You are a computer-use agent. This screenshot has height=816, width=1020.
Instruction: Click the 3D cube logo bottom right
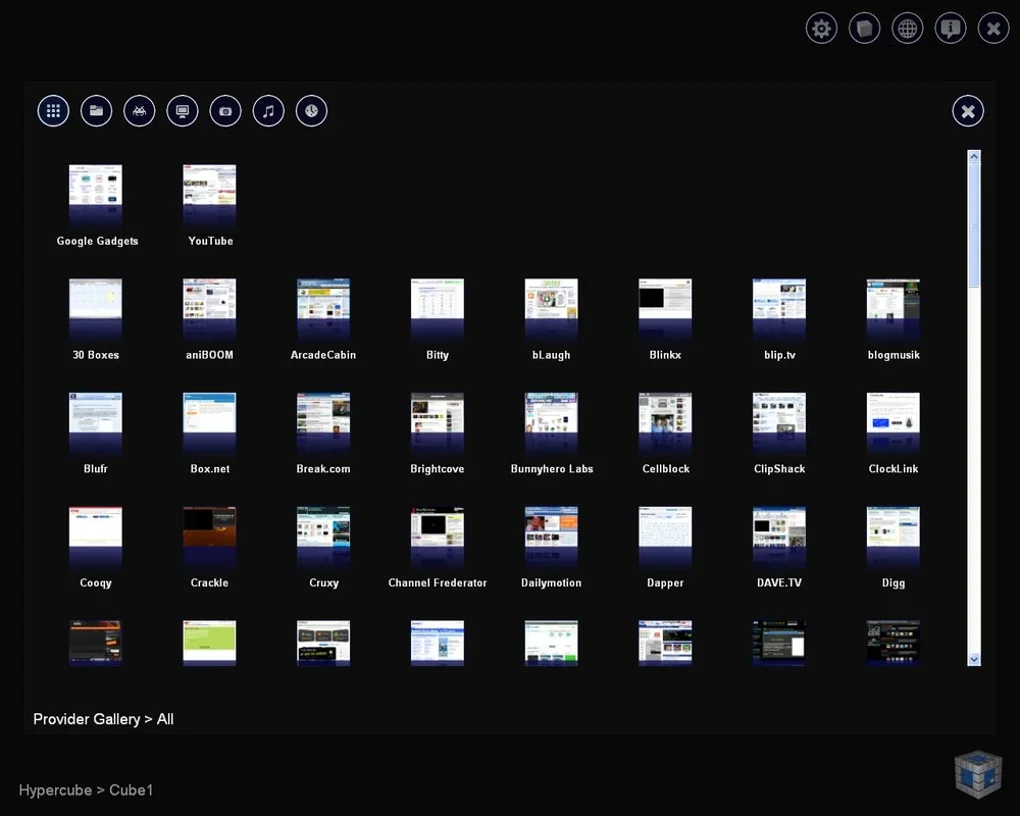[x=978, y=774]
